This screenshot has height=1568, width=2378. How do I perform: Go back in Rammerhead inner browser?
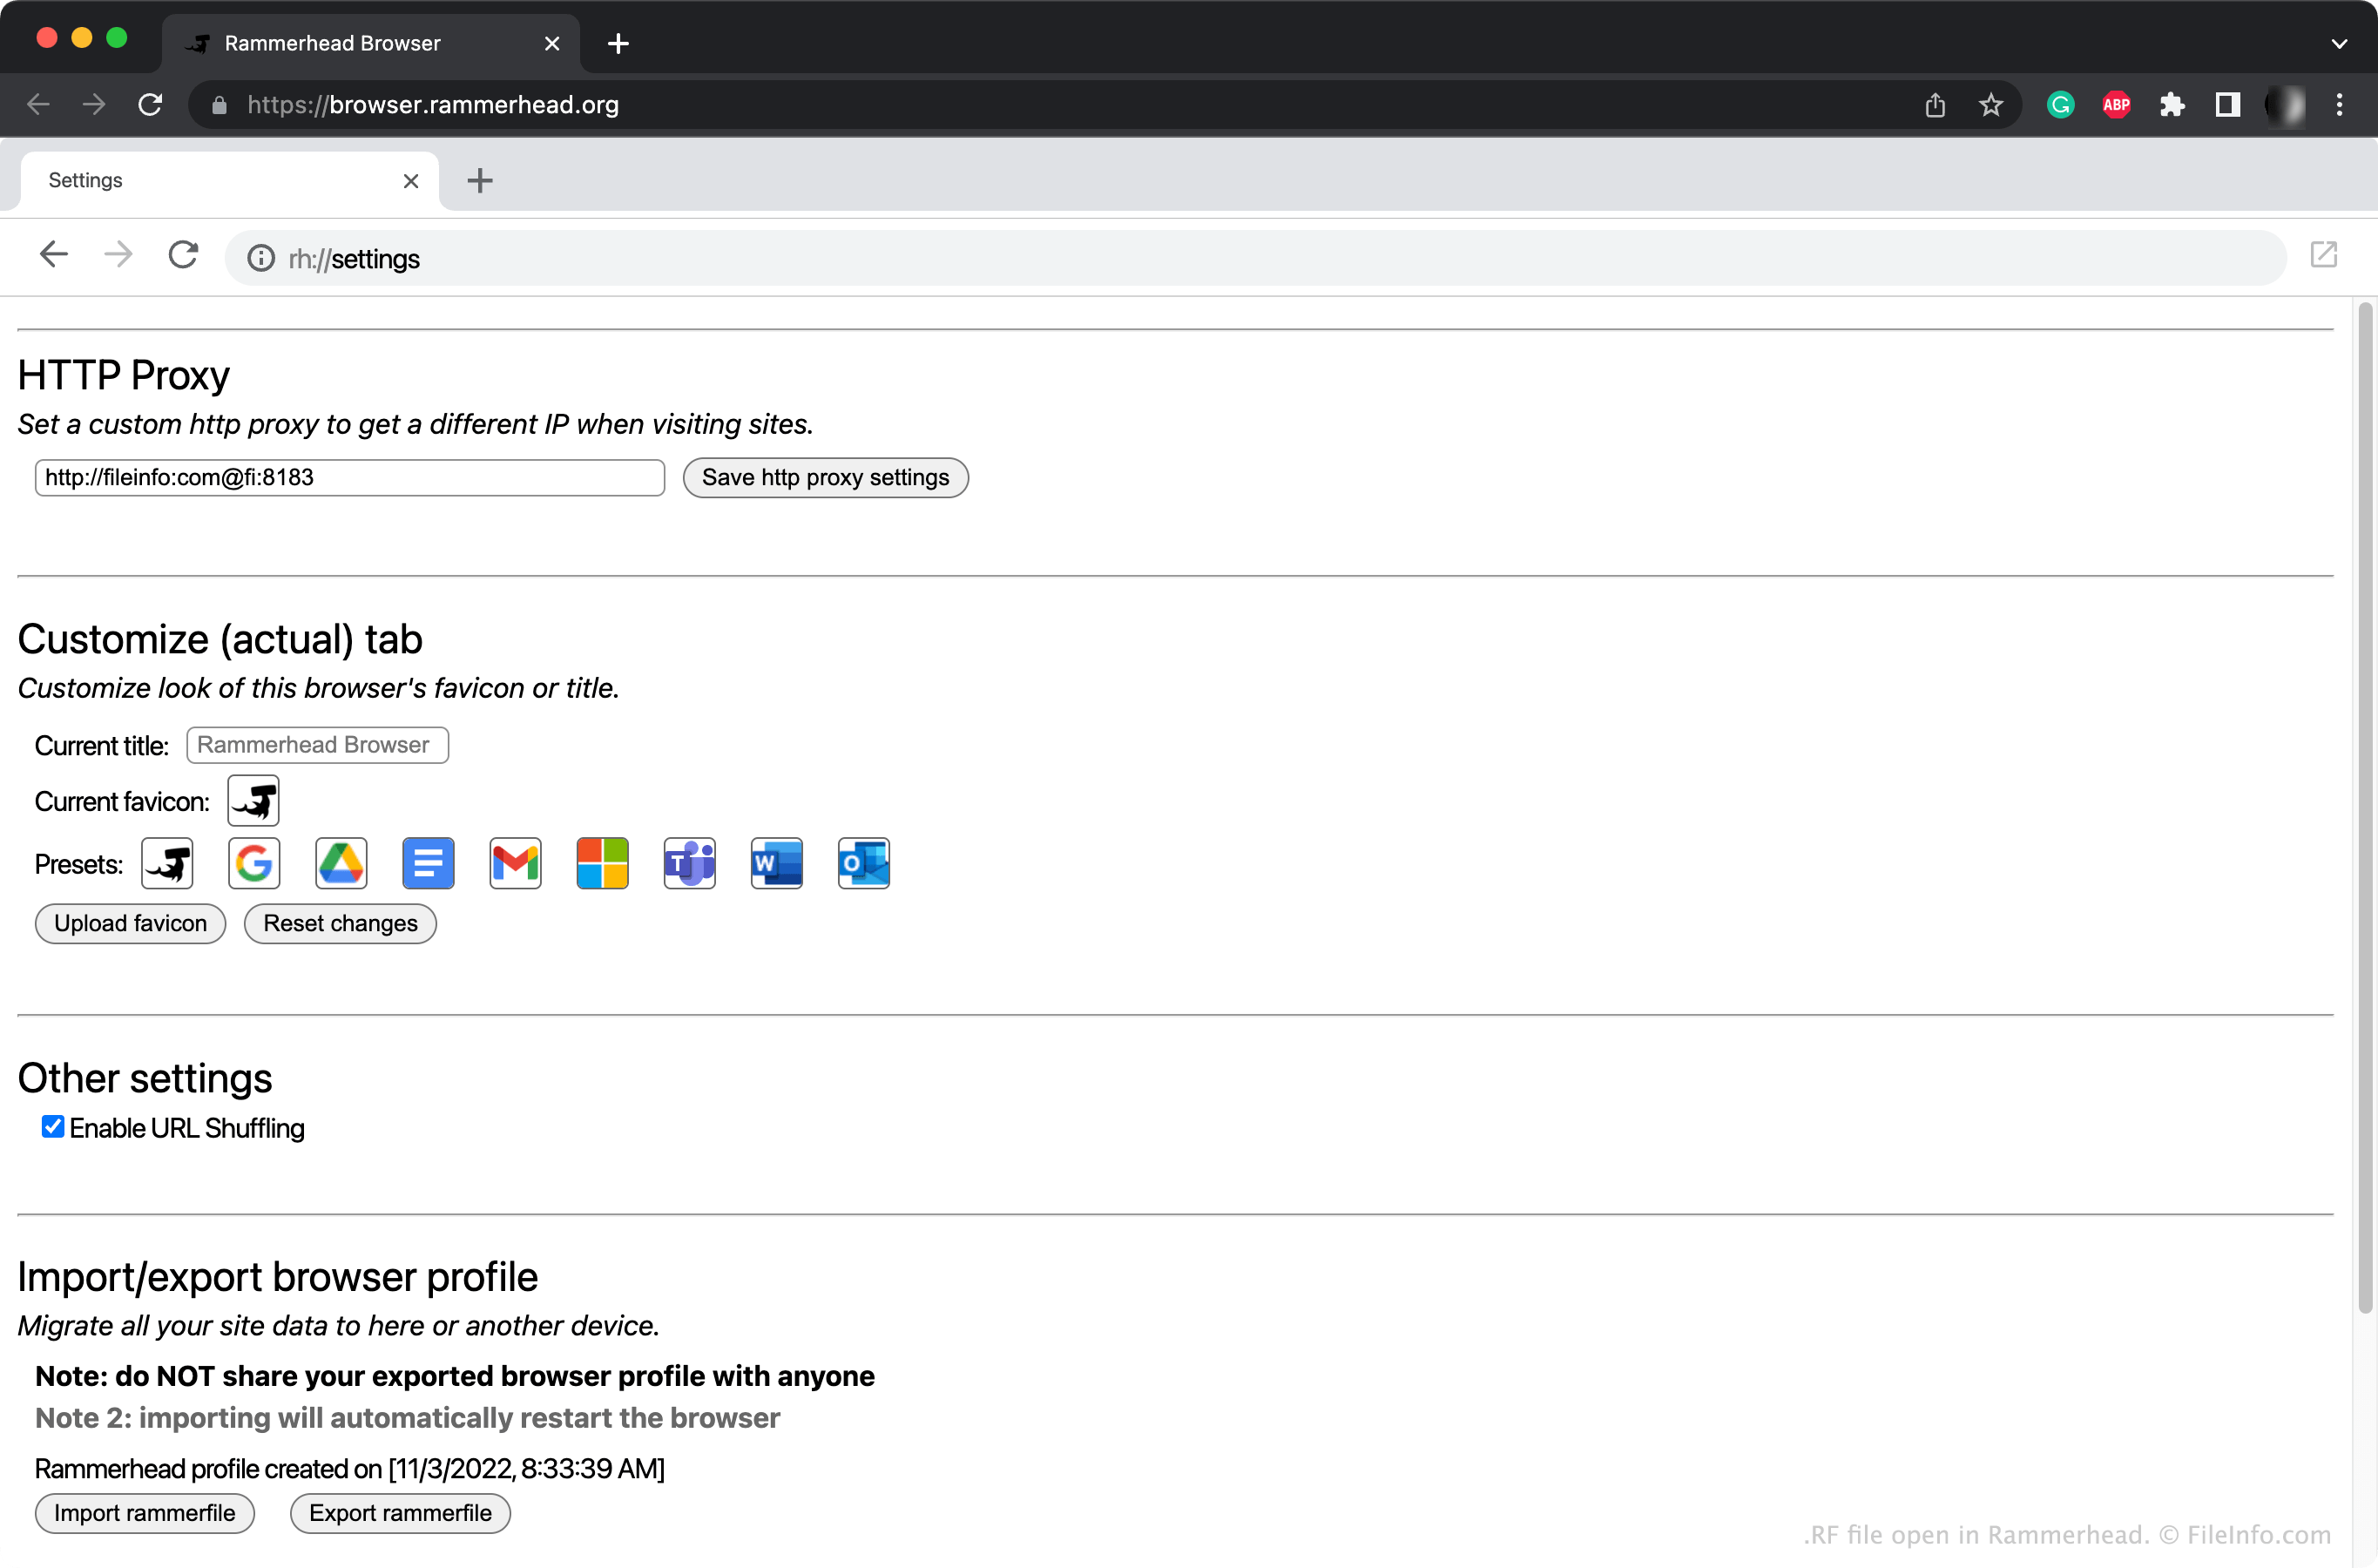coord(54,256)
